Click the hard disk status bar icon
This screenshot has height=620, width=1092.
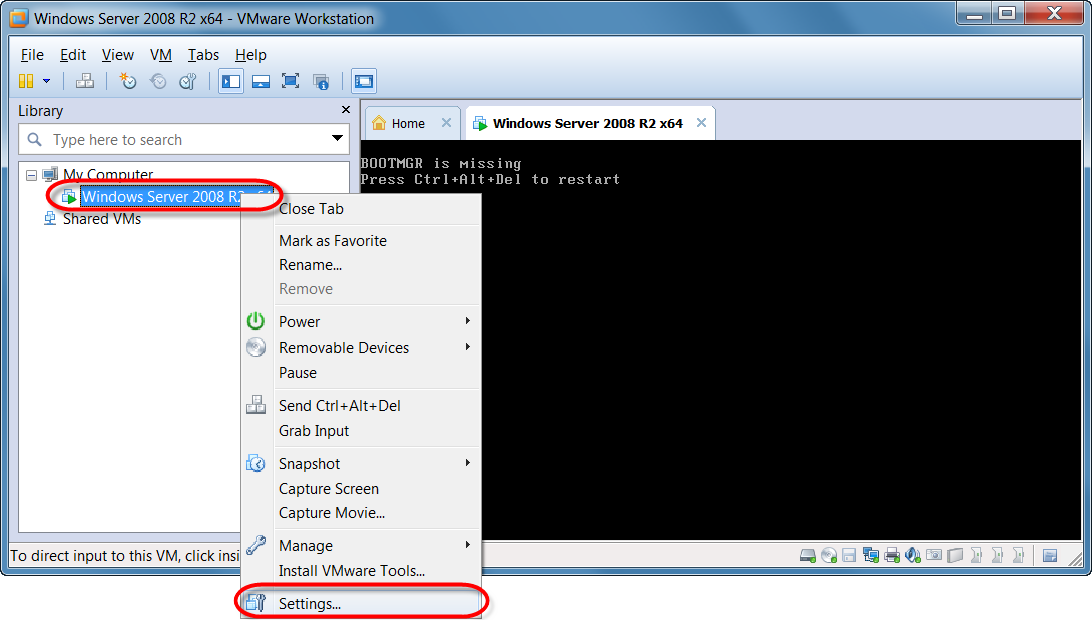click(807, 555)
